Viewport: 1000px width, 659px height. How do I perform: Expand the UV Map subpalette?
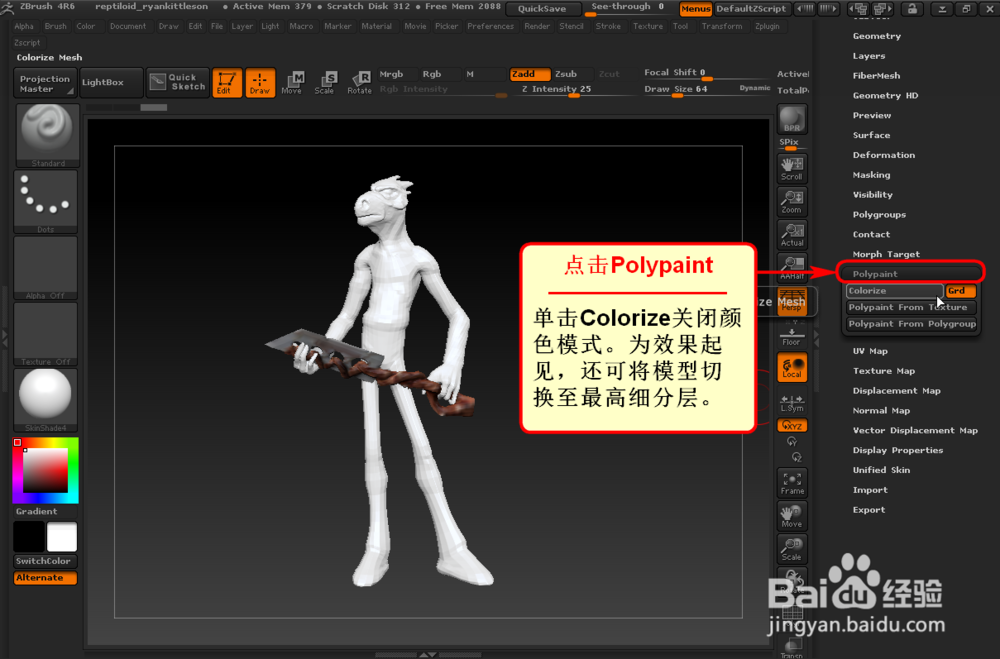click(870, 351)
